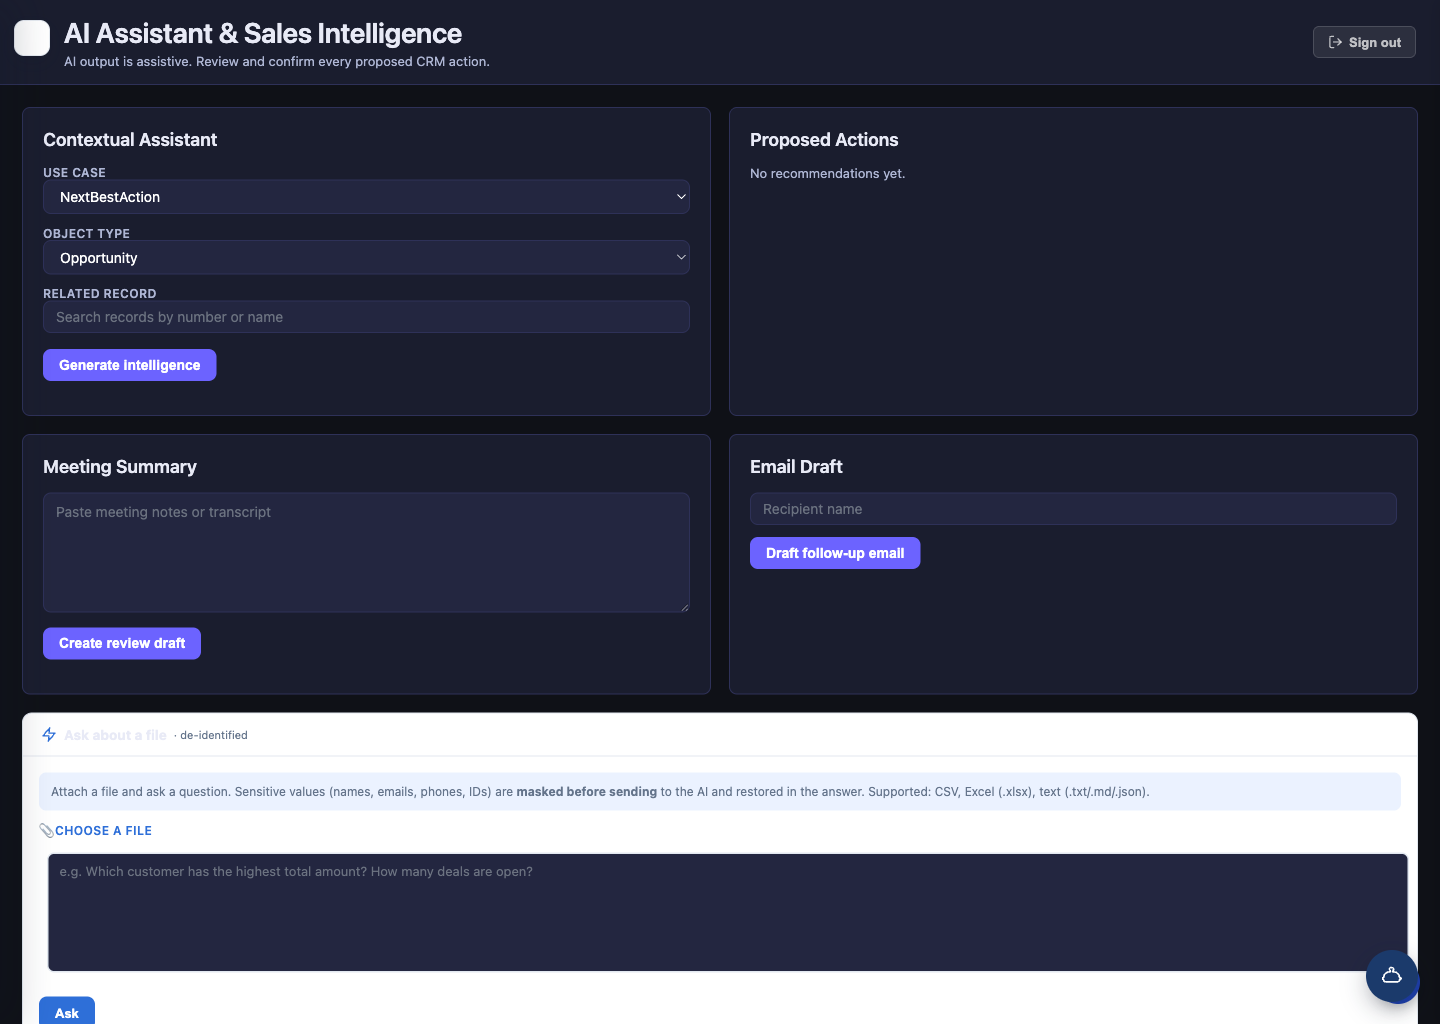The image size is (1440, 1024).
Task: Click the 'masked before sending' info banner
Action: coord(720,792)
